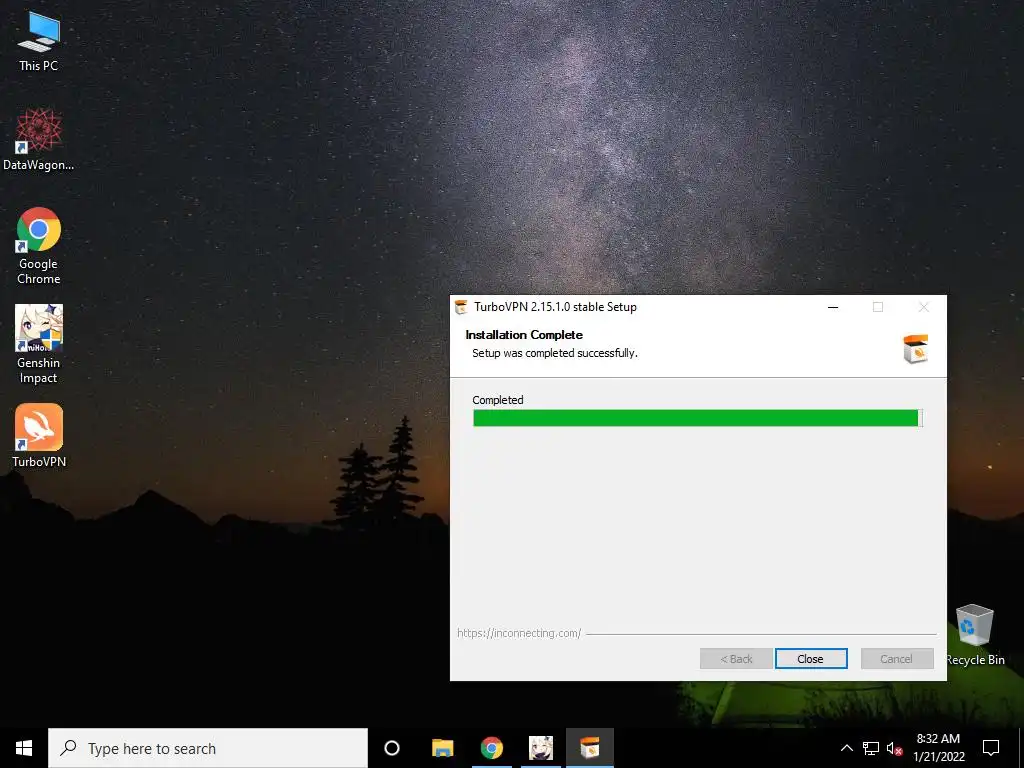Click the inconnecting.com URL text
Image resolution: width=1024 pixels, height=768 pixels.
(519, 633)
